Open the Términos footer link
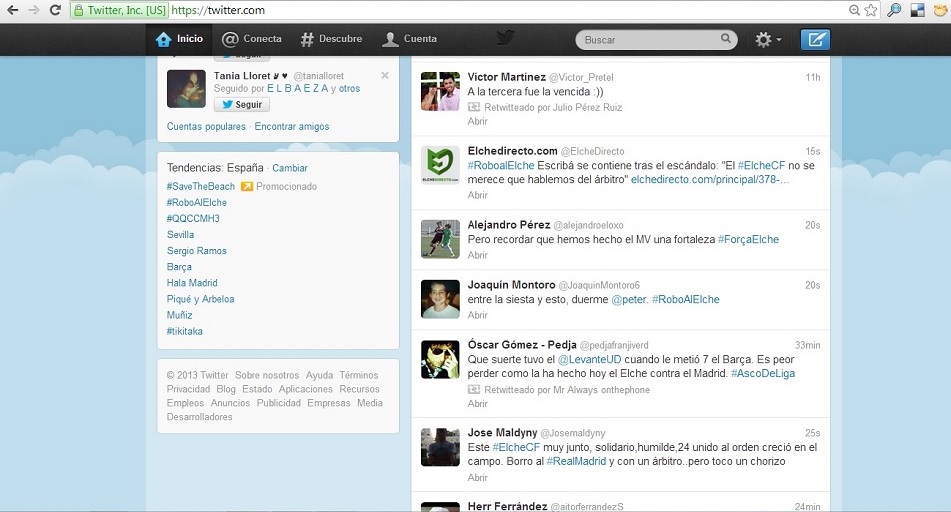This screenshot has width=951, height=512. (358, 376)
